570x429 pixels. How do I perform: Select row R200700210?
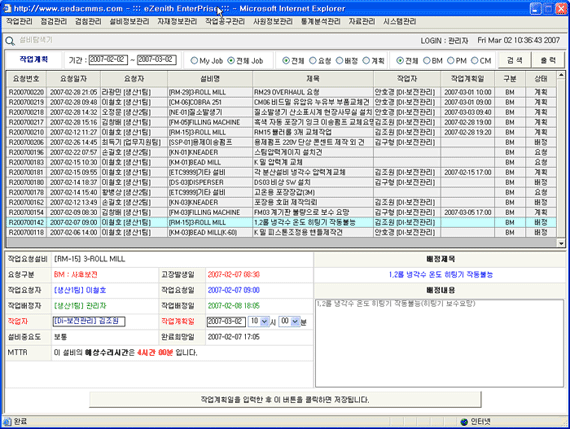tap(282, 132)
